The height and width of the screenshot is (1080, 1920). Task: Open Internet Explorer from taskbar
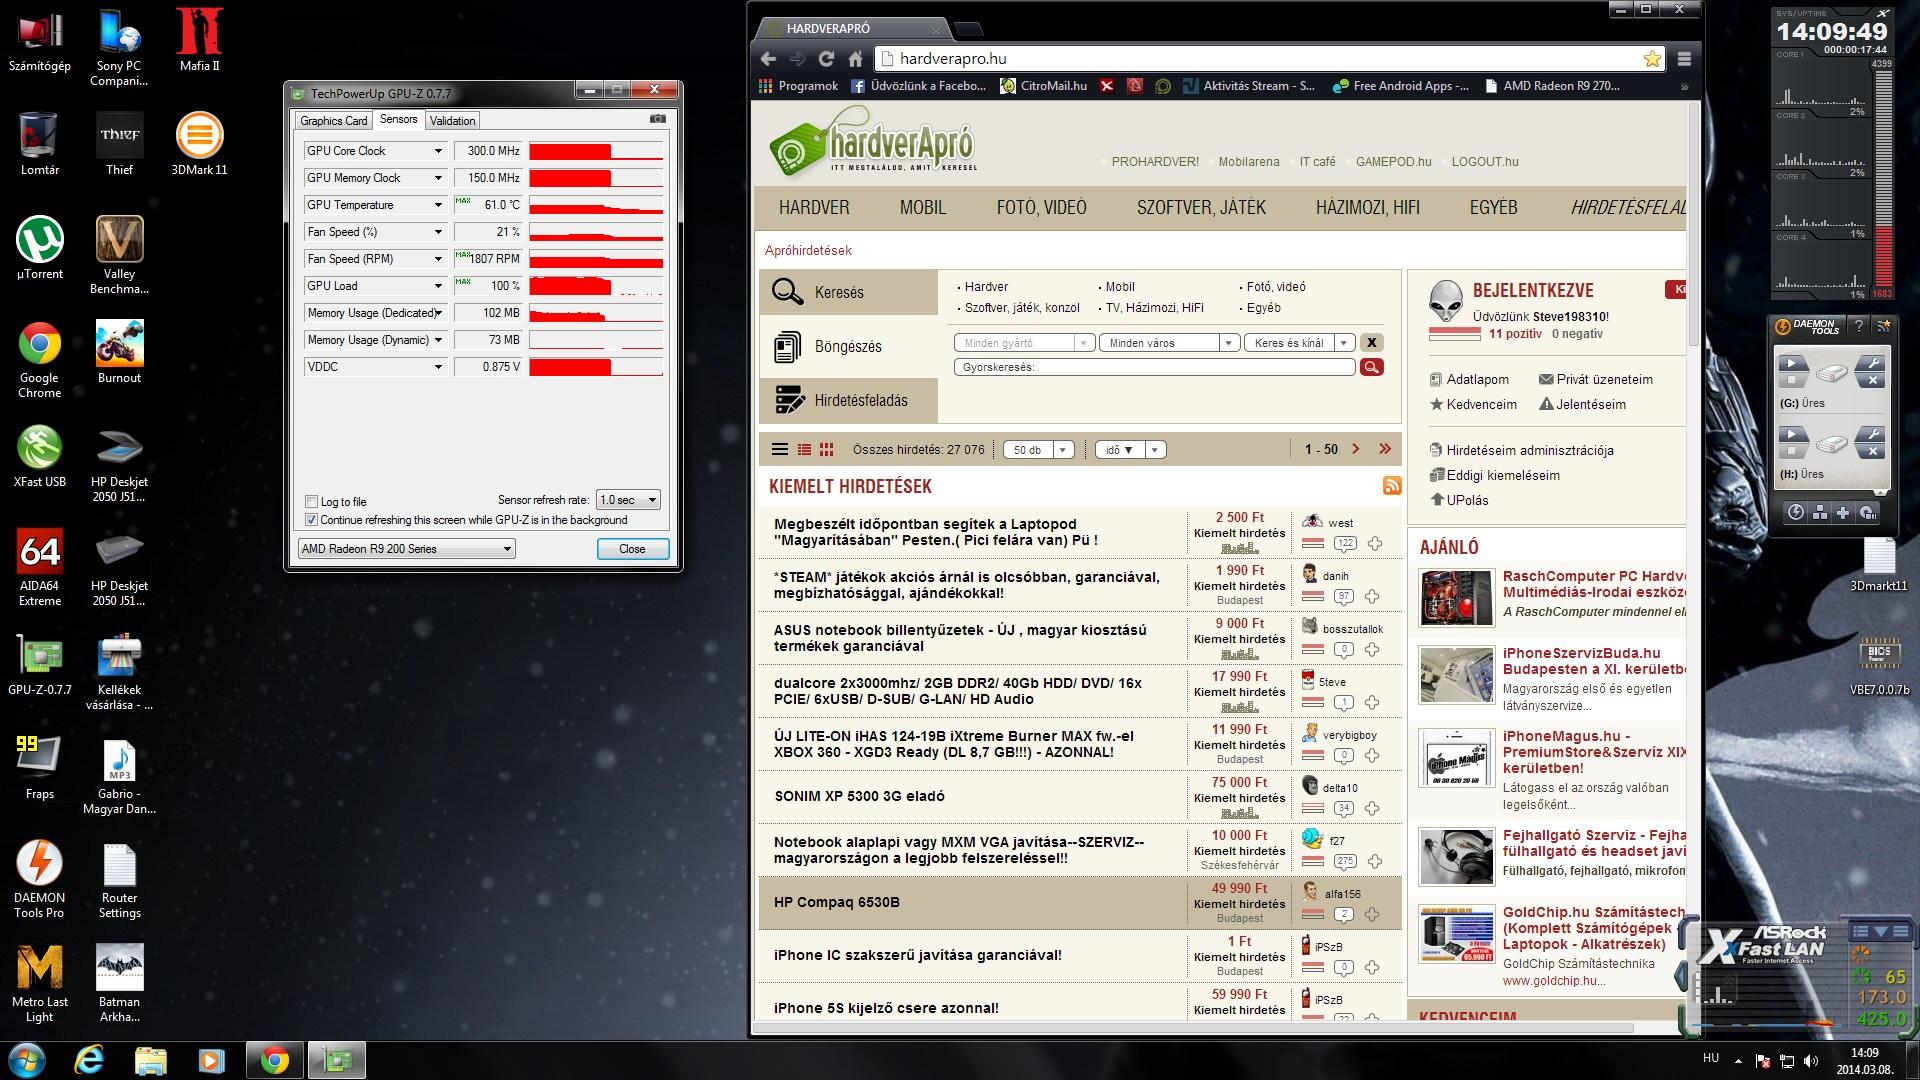click(89, 1059)
